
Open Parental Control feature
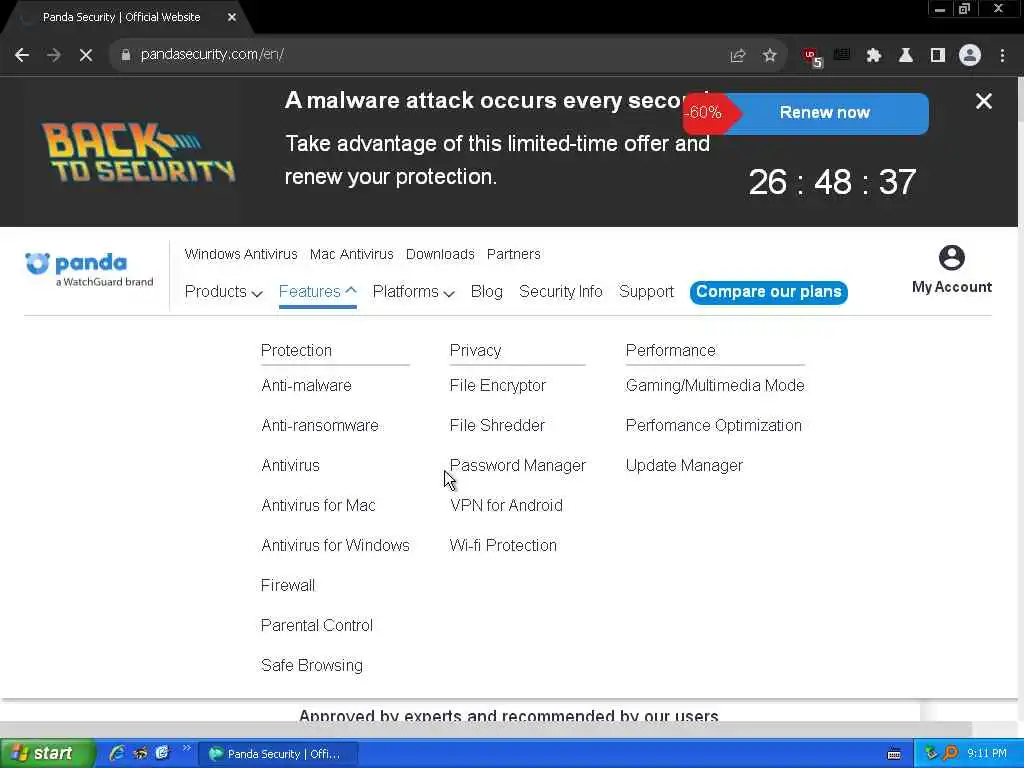[x=317, y=626]
